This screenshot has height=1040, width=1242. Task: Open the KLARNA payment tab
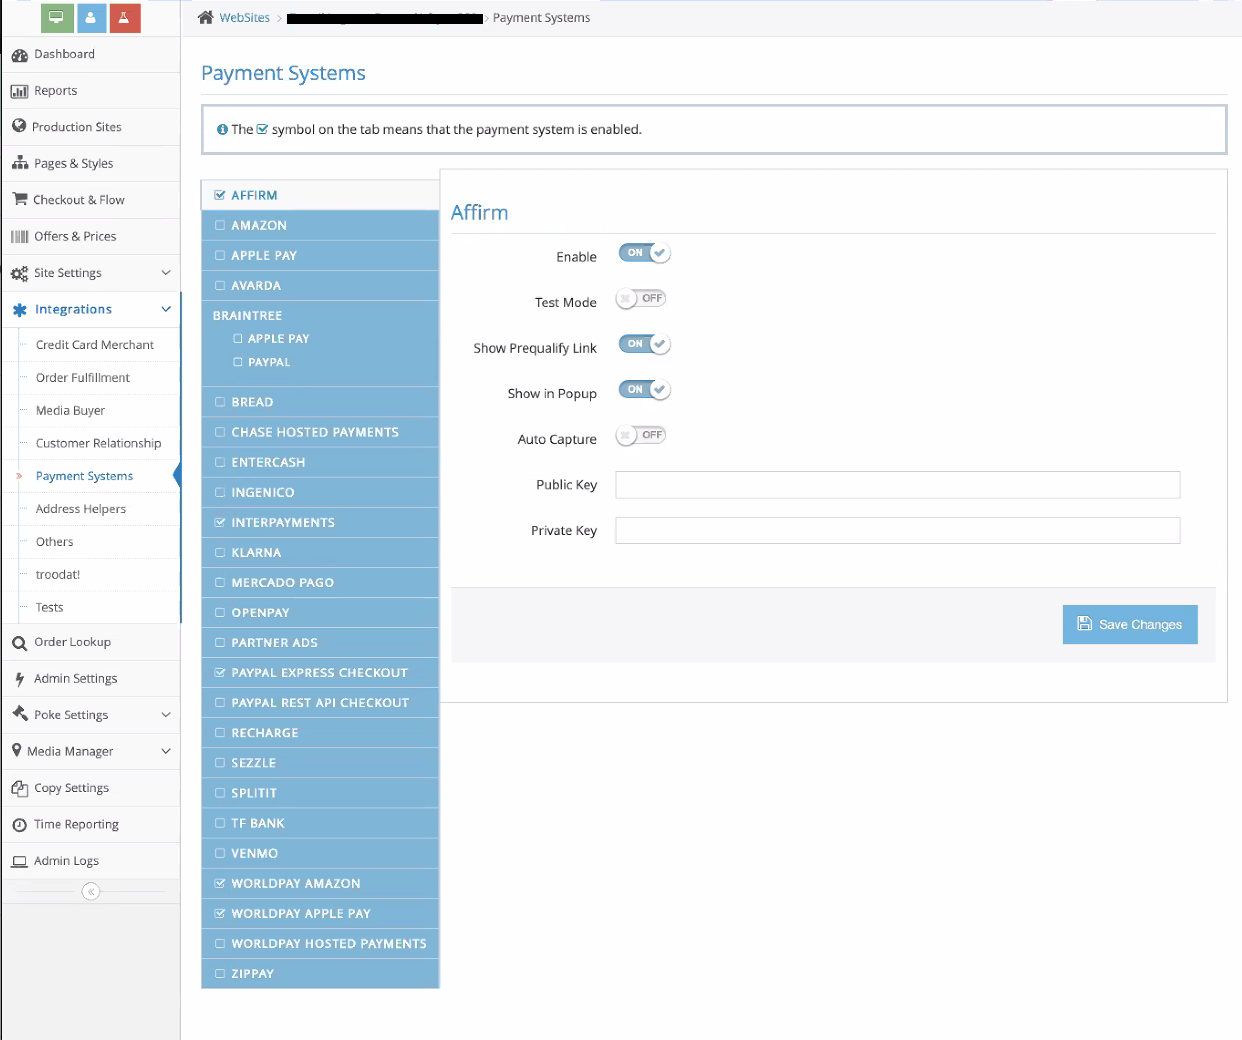click(320, 552)
